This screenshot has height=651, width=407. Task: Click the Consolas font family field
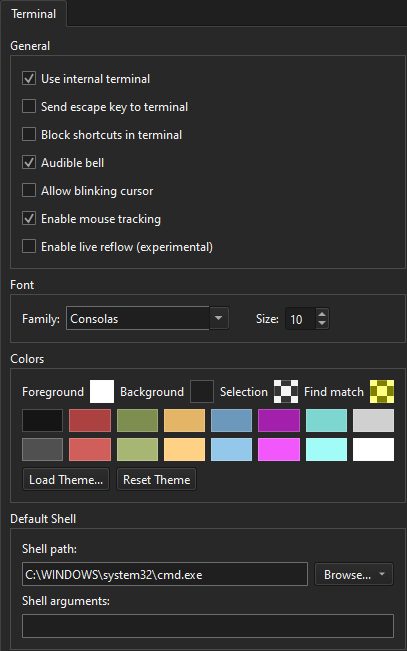pos(137,318)
